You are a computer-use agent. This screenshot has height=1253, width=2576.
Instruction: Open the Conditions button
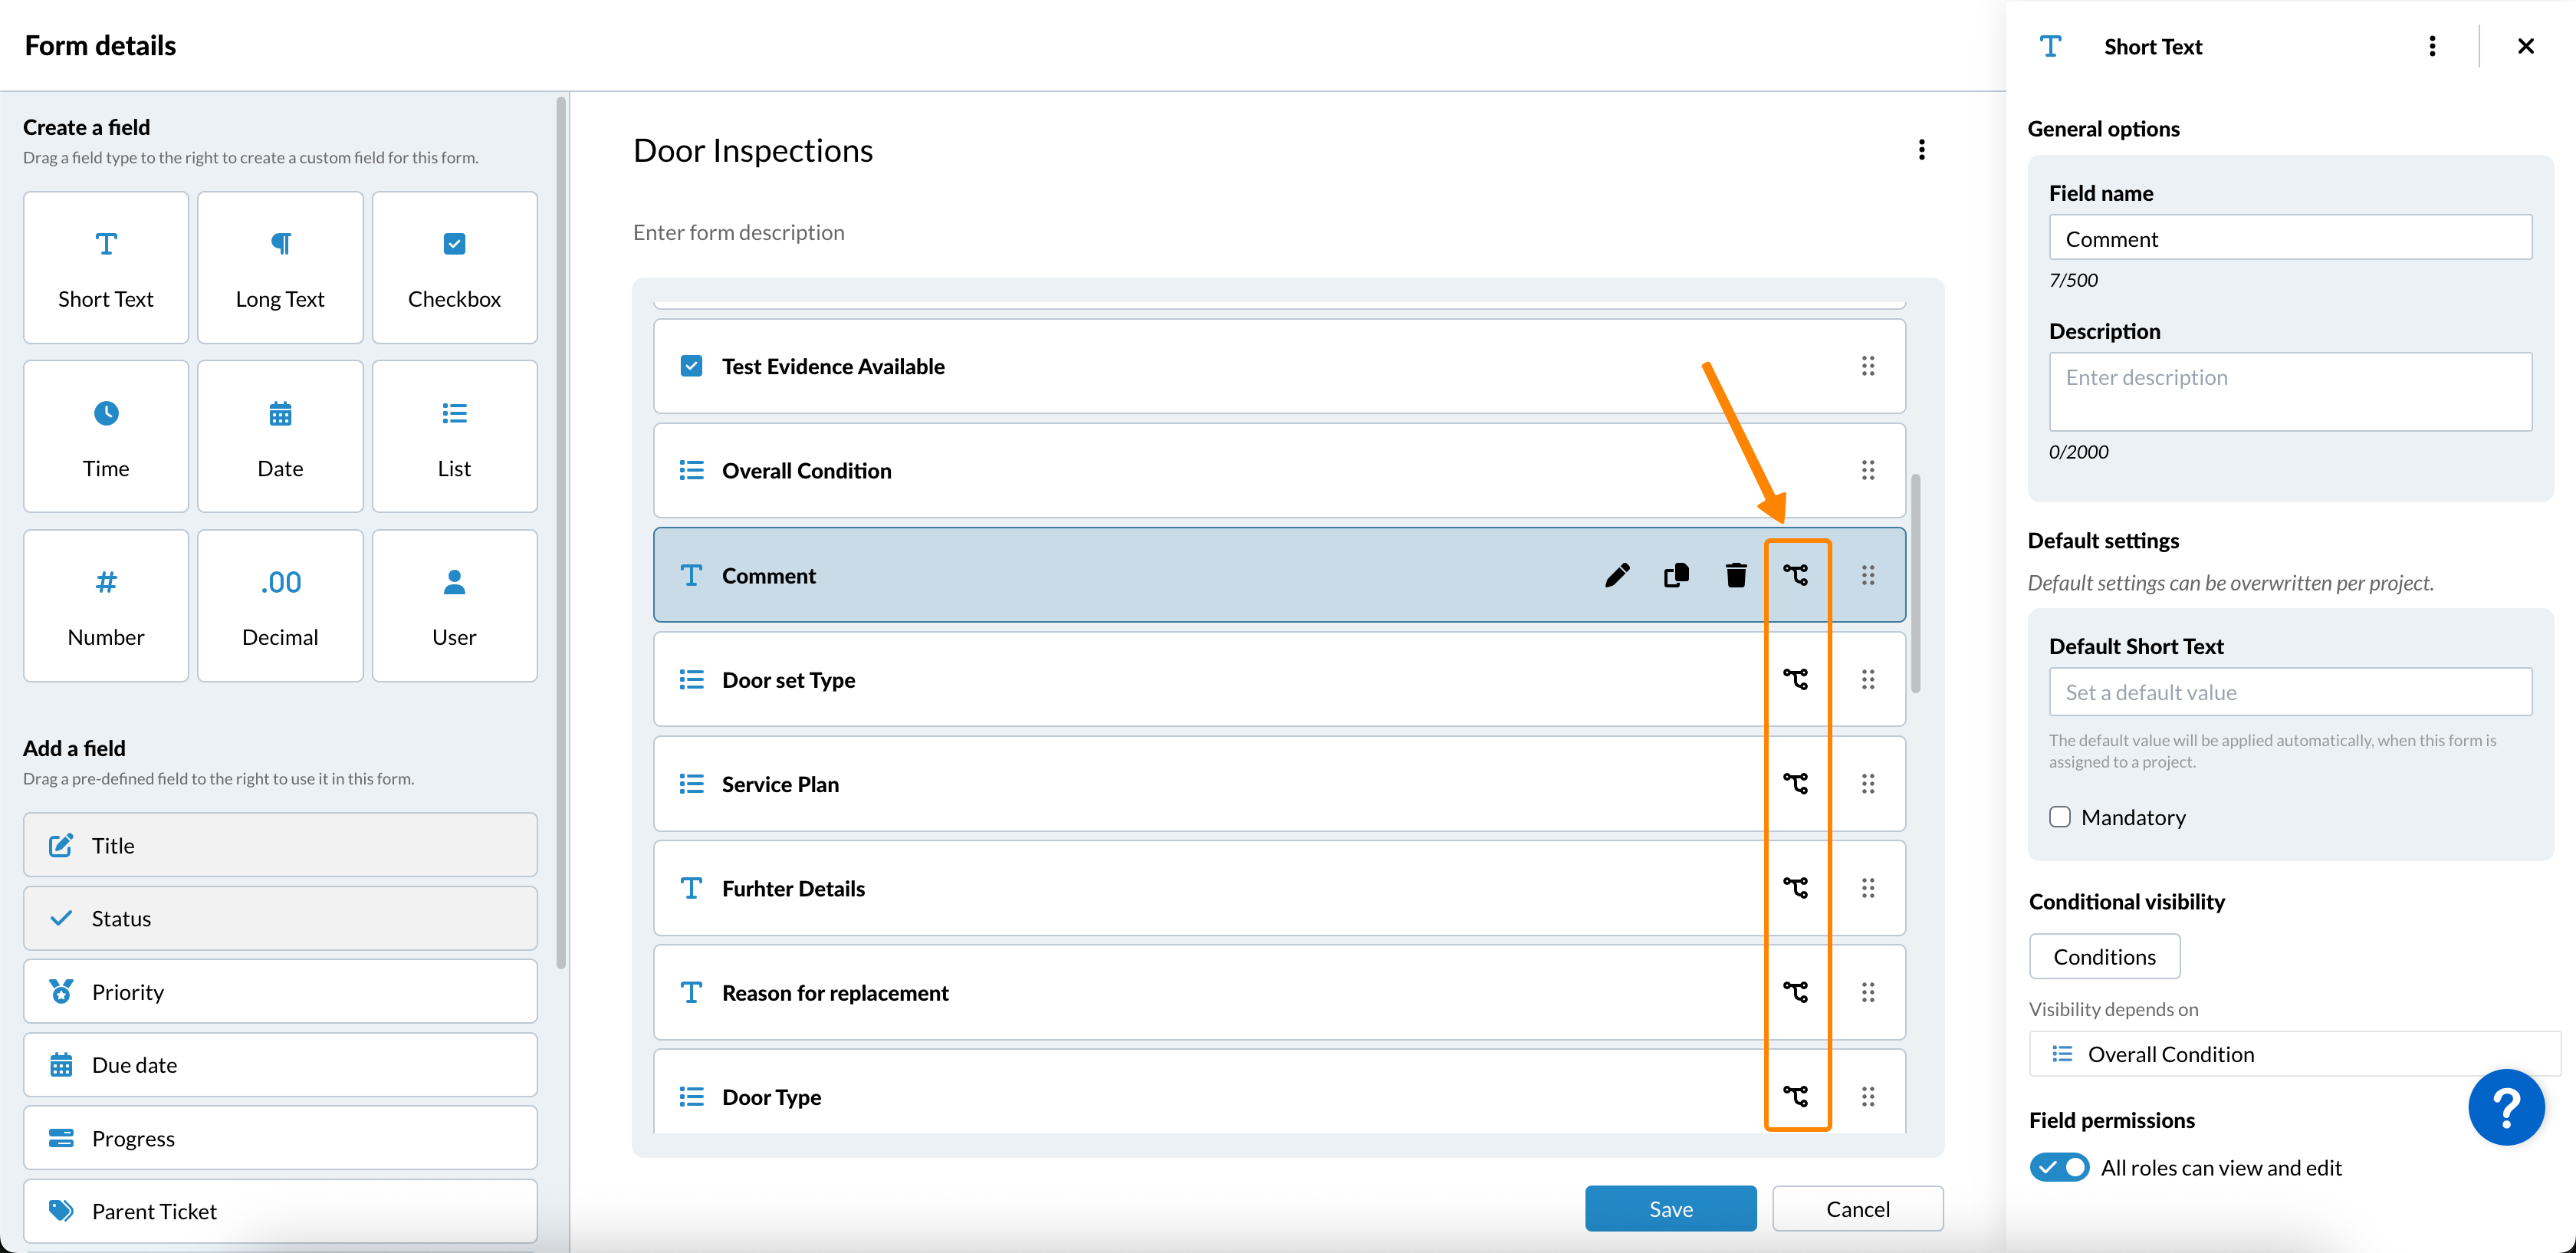click(2104, 957)
